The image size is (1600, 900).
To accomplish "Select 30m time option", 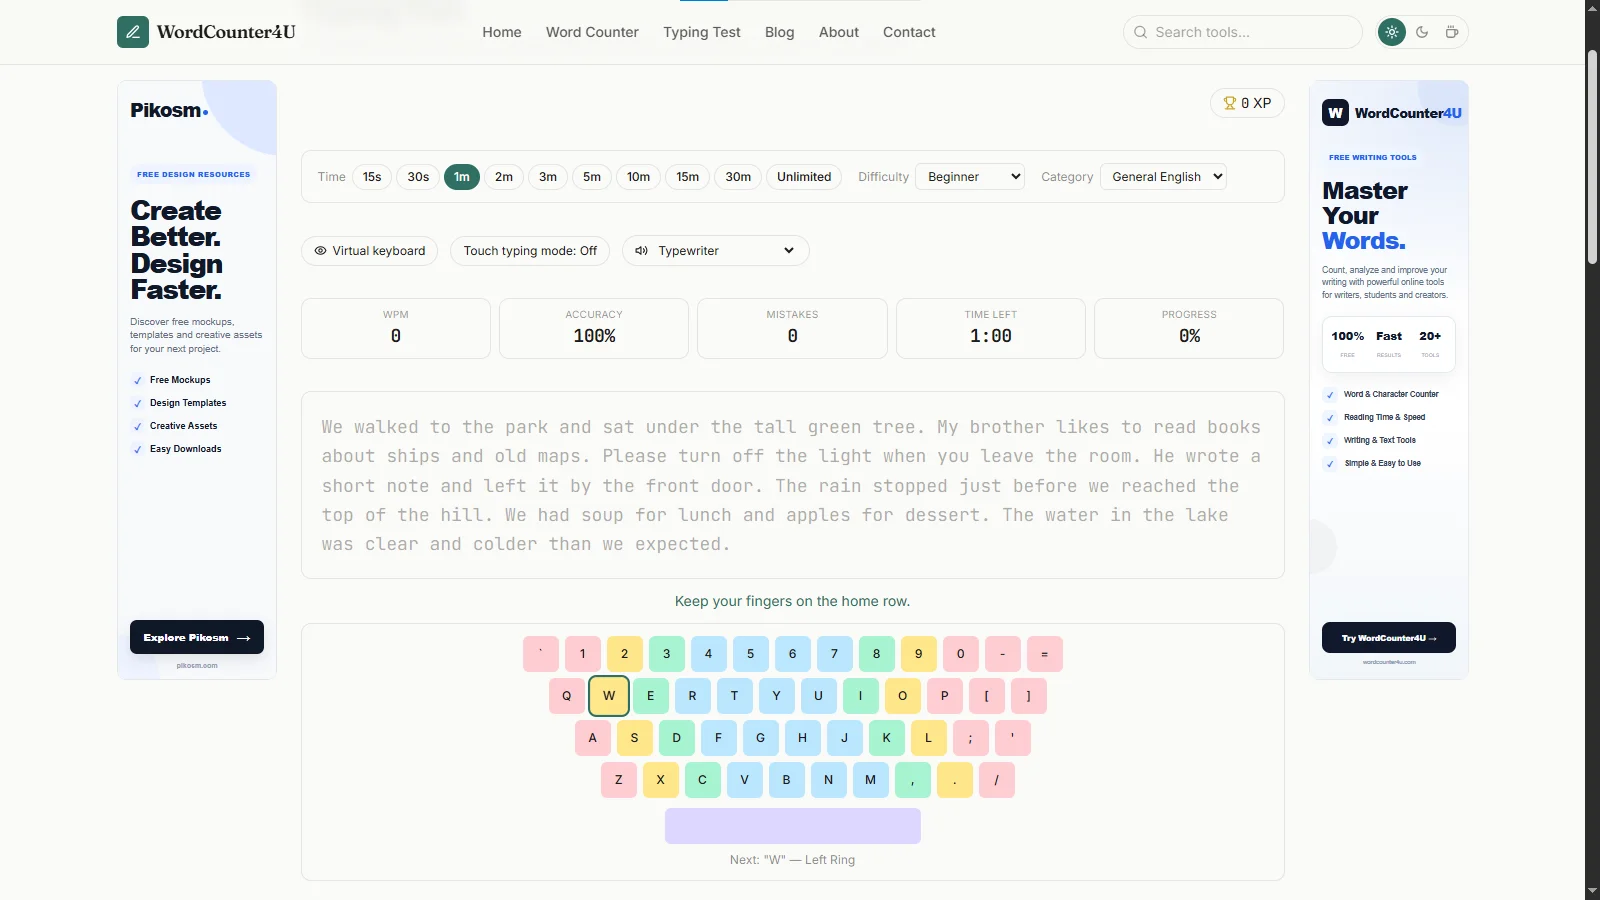I will pyautogui.click(x=738, y=177).
